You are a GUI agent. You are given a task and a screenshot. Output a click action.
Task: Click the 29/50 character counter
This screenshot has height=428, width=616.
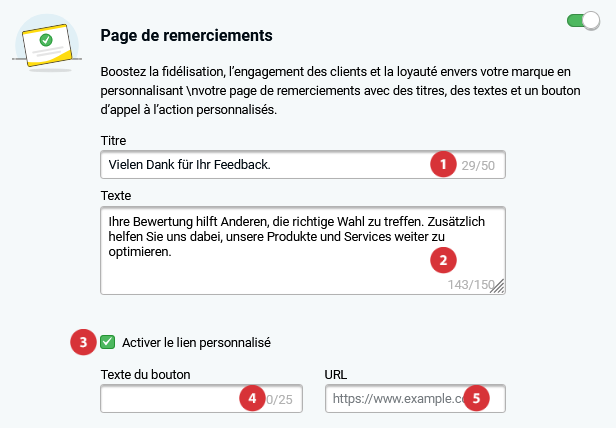click(x=478, y=165)
